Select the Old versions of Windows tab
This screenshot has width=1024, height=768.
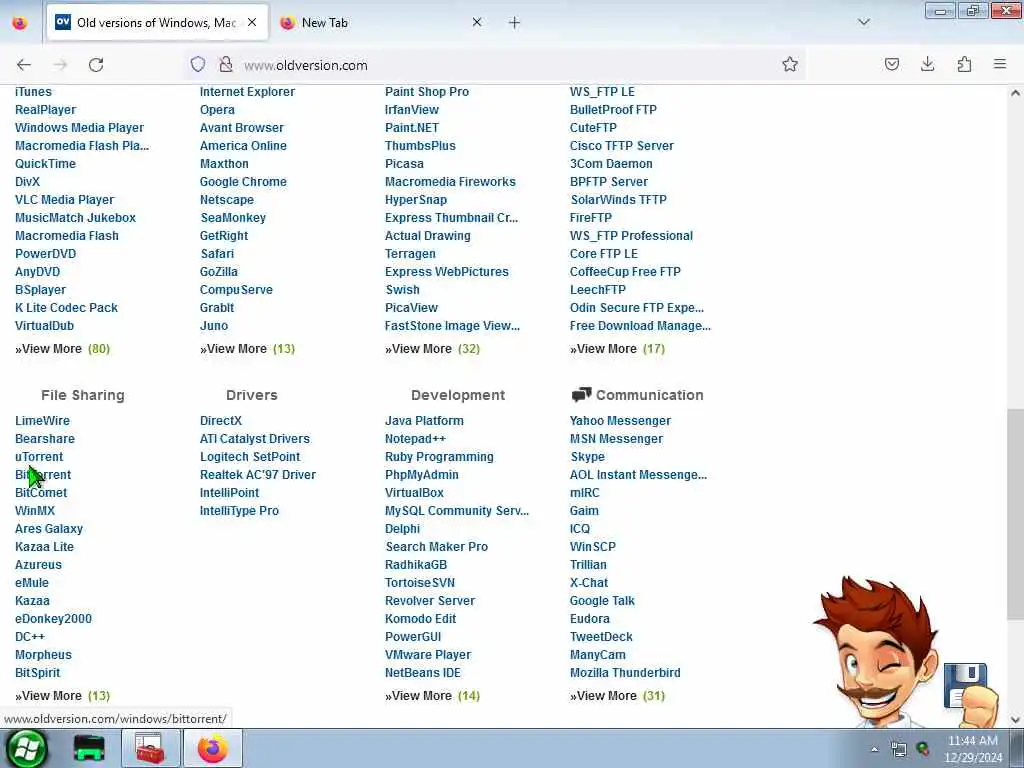[x=157, y=23]
